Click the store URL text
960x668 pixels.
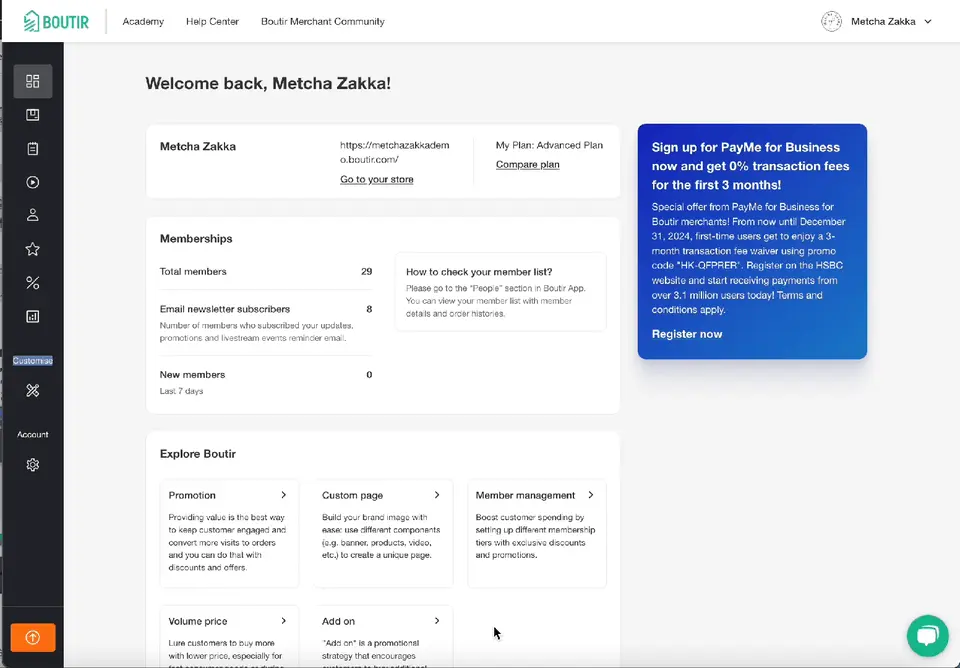click(395, 152)
